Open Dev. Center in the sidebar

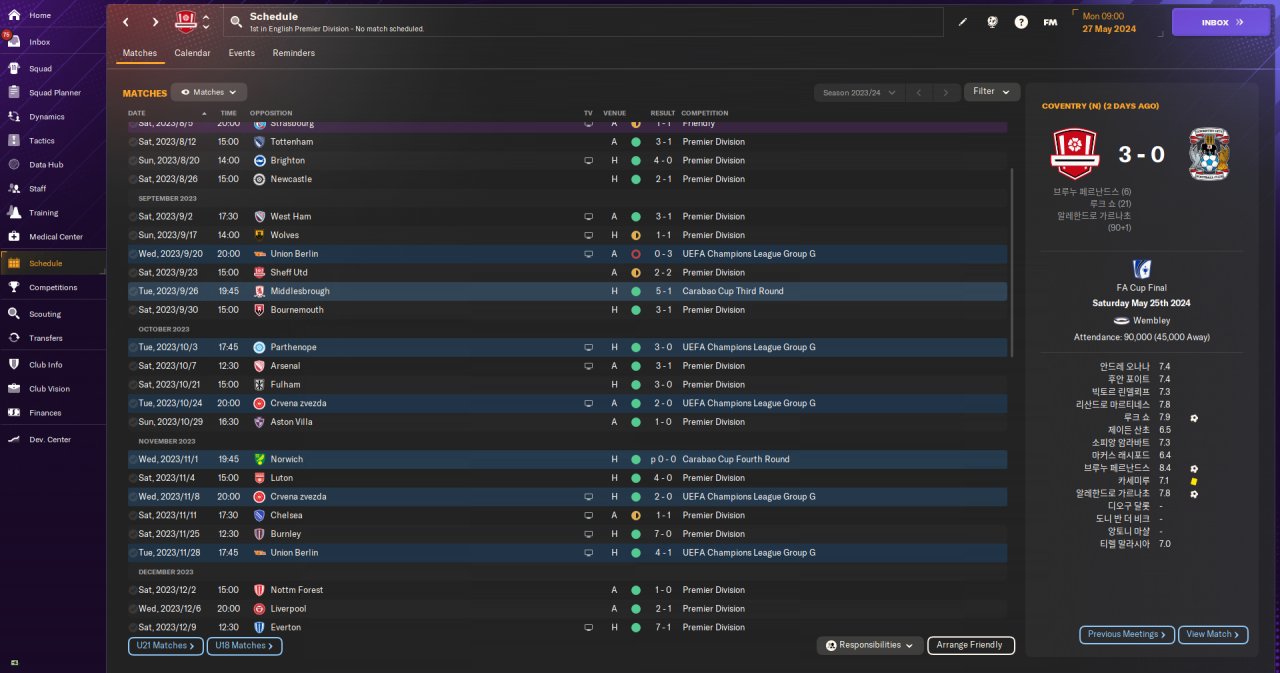click(50, 440)
